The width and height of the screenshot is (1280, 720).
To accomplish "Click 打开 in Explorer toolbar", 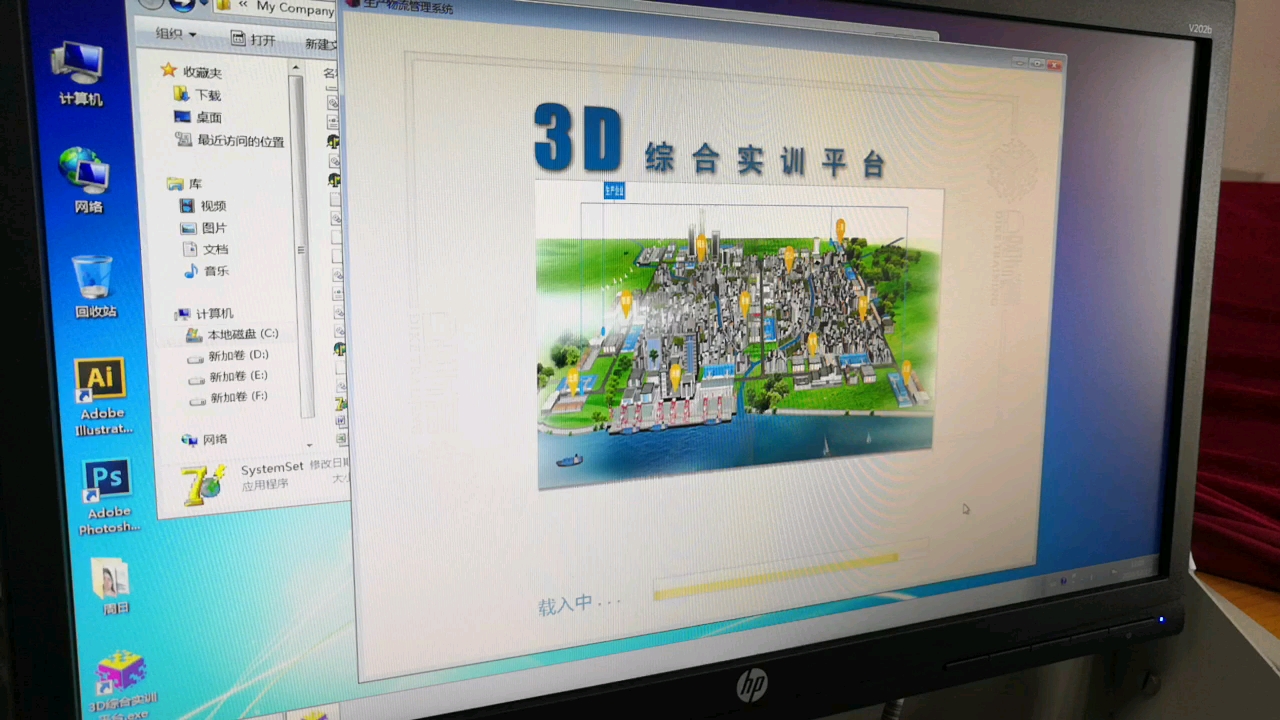I will point(253,40).
